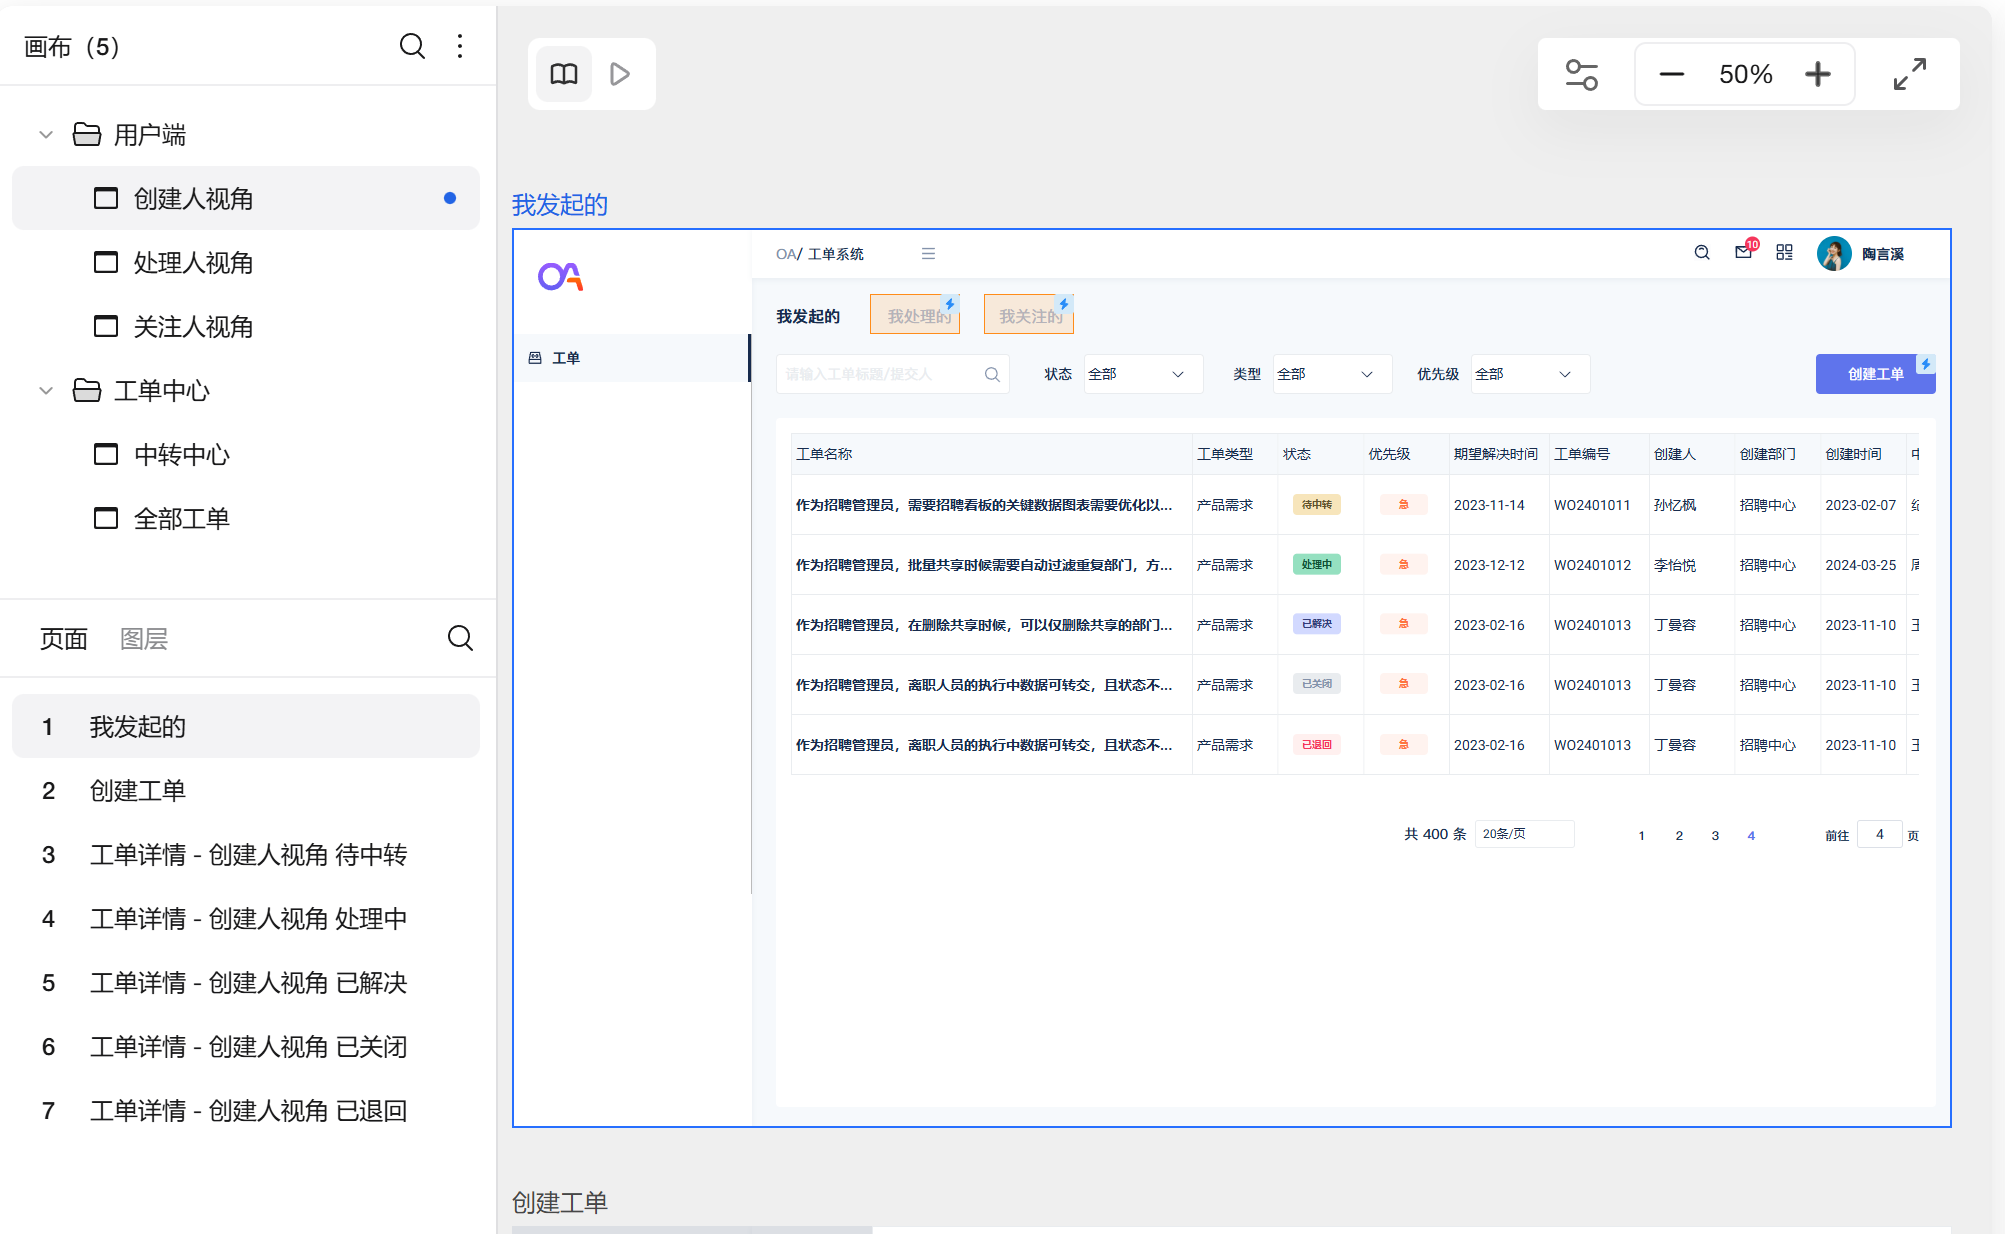Image resolution: width=2005 pixels, height=1234 pixels.
Task: Click the mail notification icon with badge
Action: [1743, 253]
